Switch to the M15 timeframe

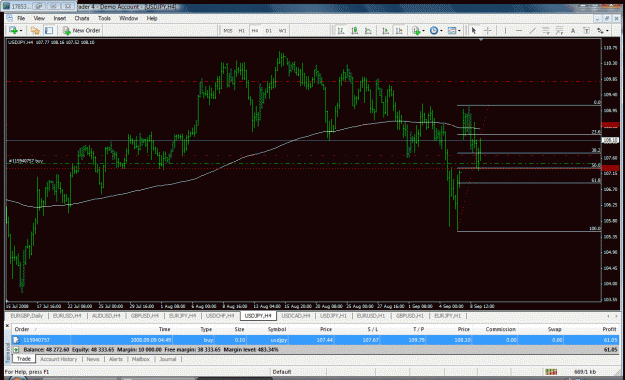[x=228, y=31]
